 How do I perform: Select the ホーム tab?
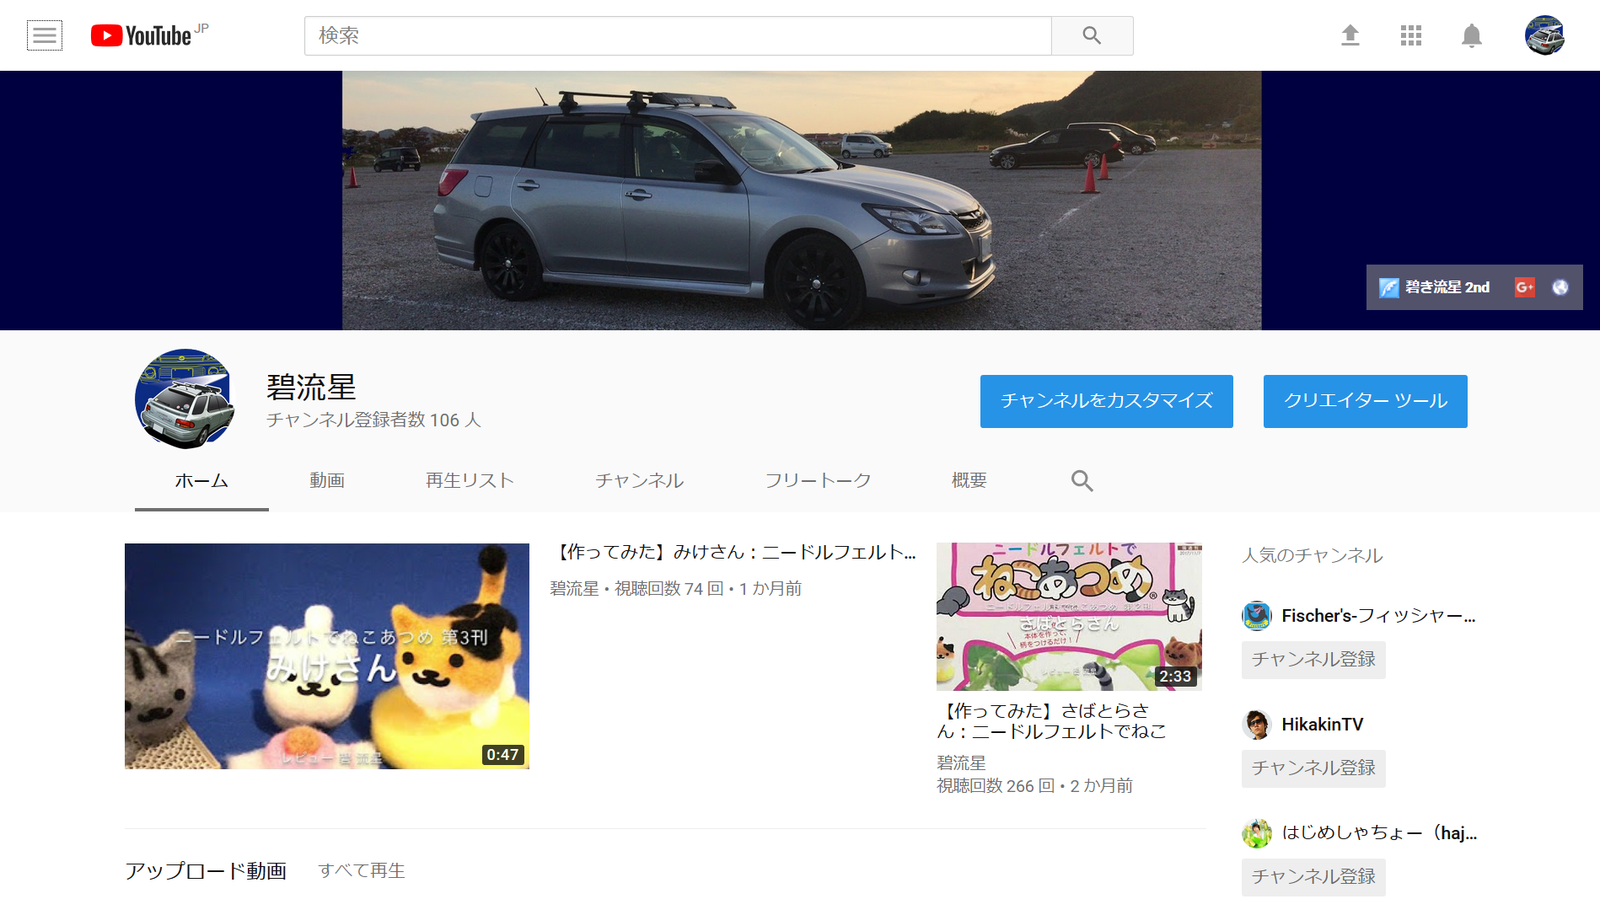click(x=202, y=481)
